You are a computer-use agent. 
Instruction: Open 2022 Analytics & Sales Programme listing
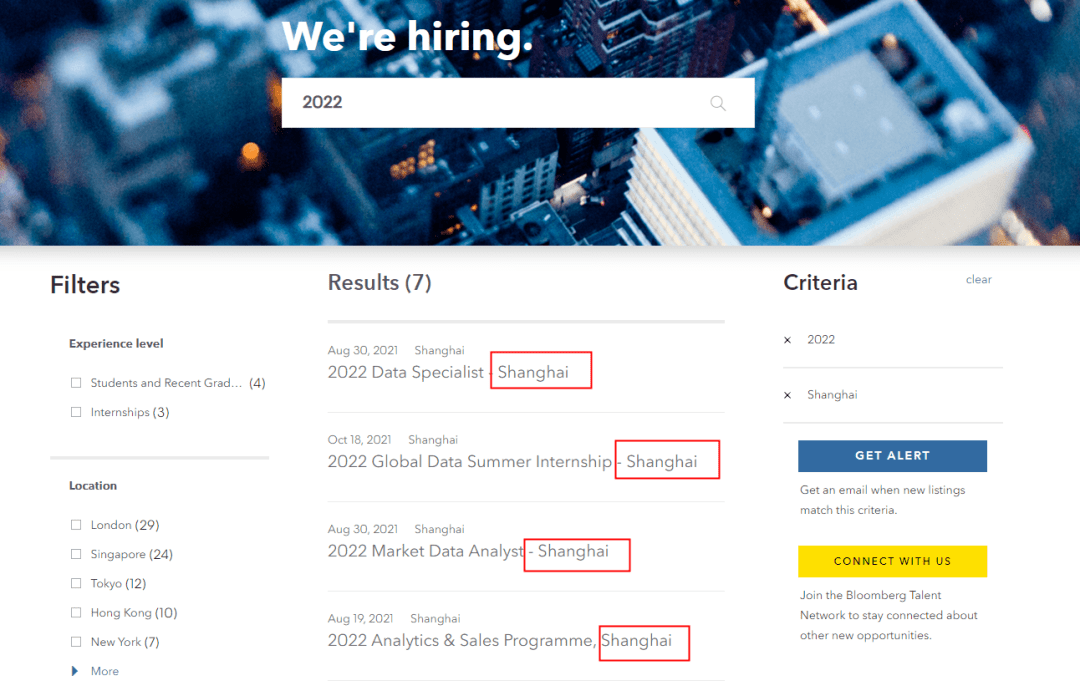(462, 640)
